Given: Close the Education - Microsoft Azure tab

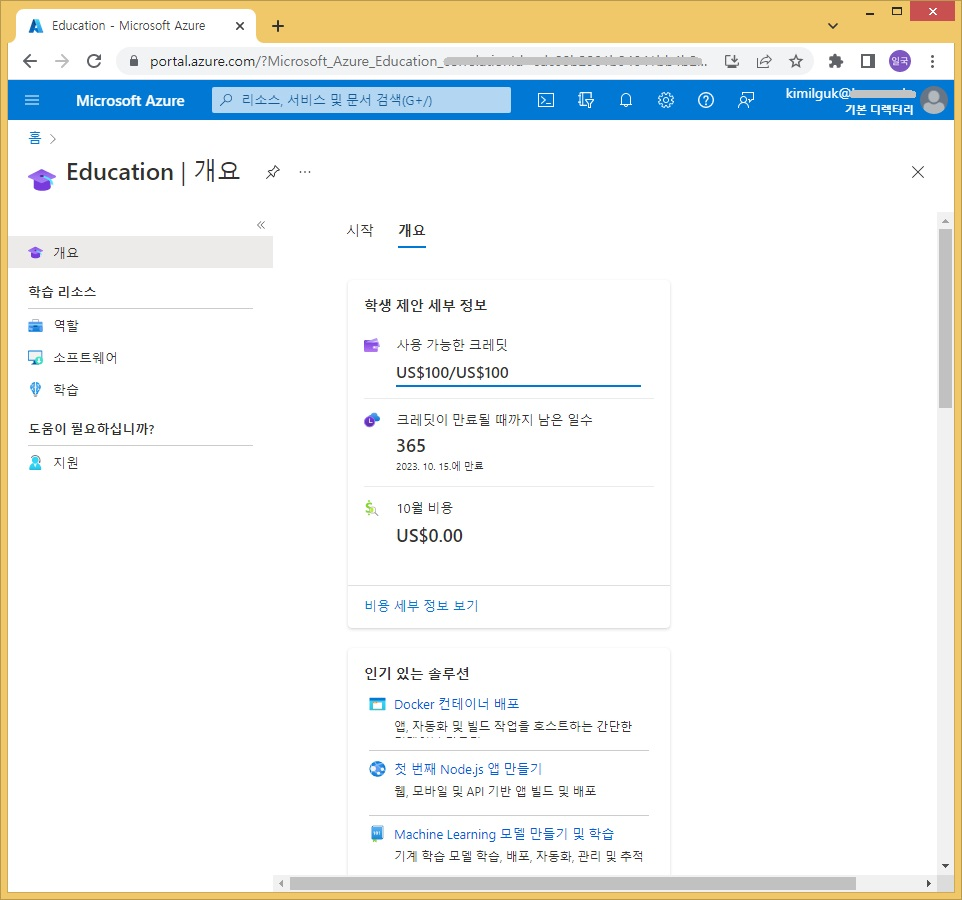Looking at the screenshot, I should tap(240, 26).
